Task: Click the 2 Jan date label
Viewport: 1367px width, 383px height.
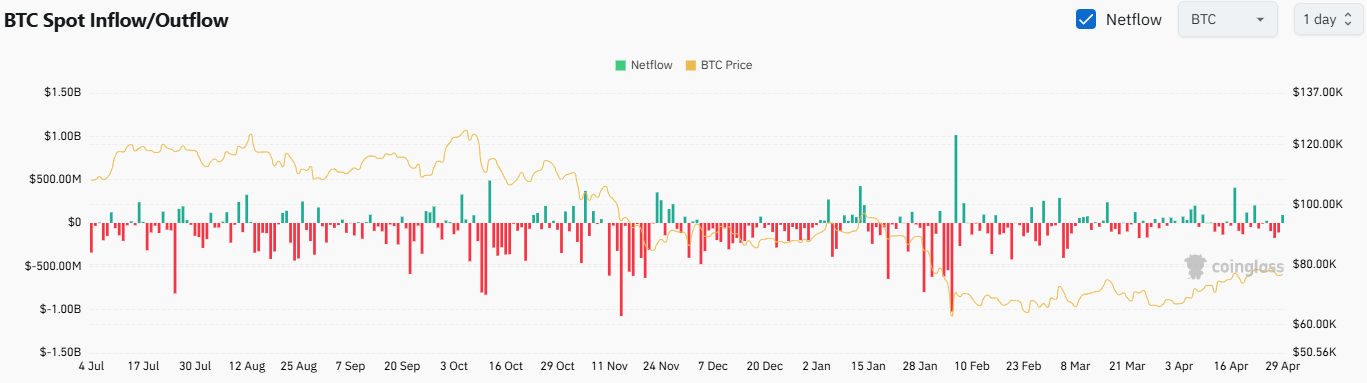Action: (816, 367)
